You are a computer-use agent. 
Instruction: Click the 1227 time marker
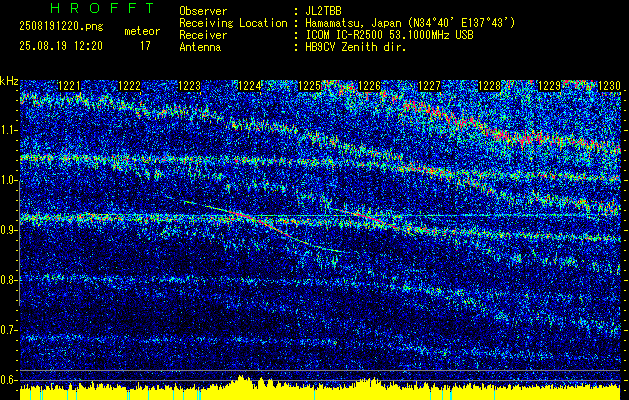[x=429, y=86]
